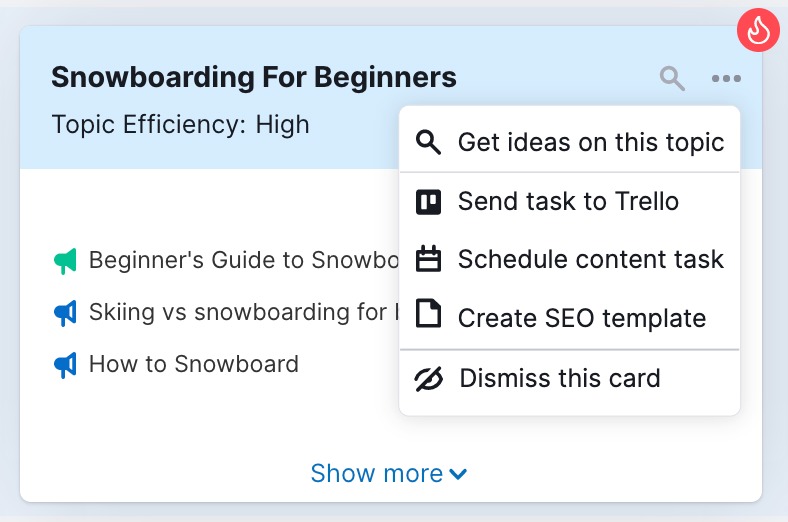788x522 pixels.
Task: Click the red flame trending icon
Action: click(758, 30)
